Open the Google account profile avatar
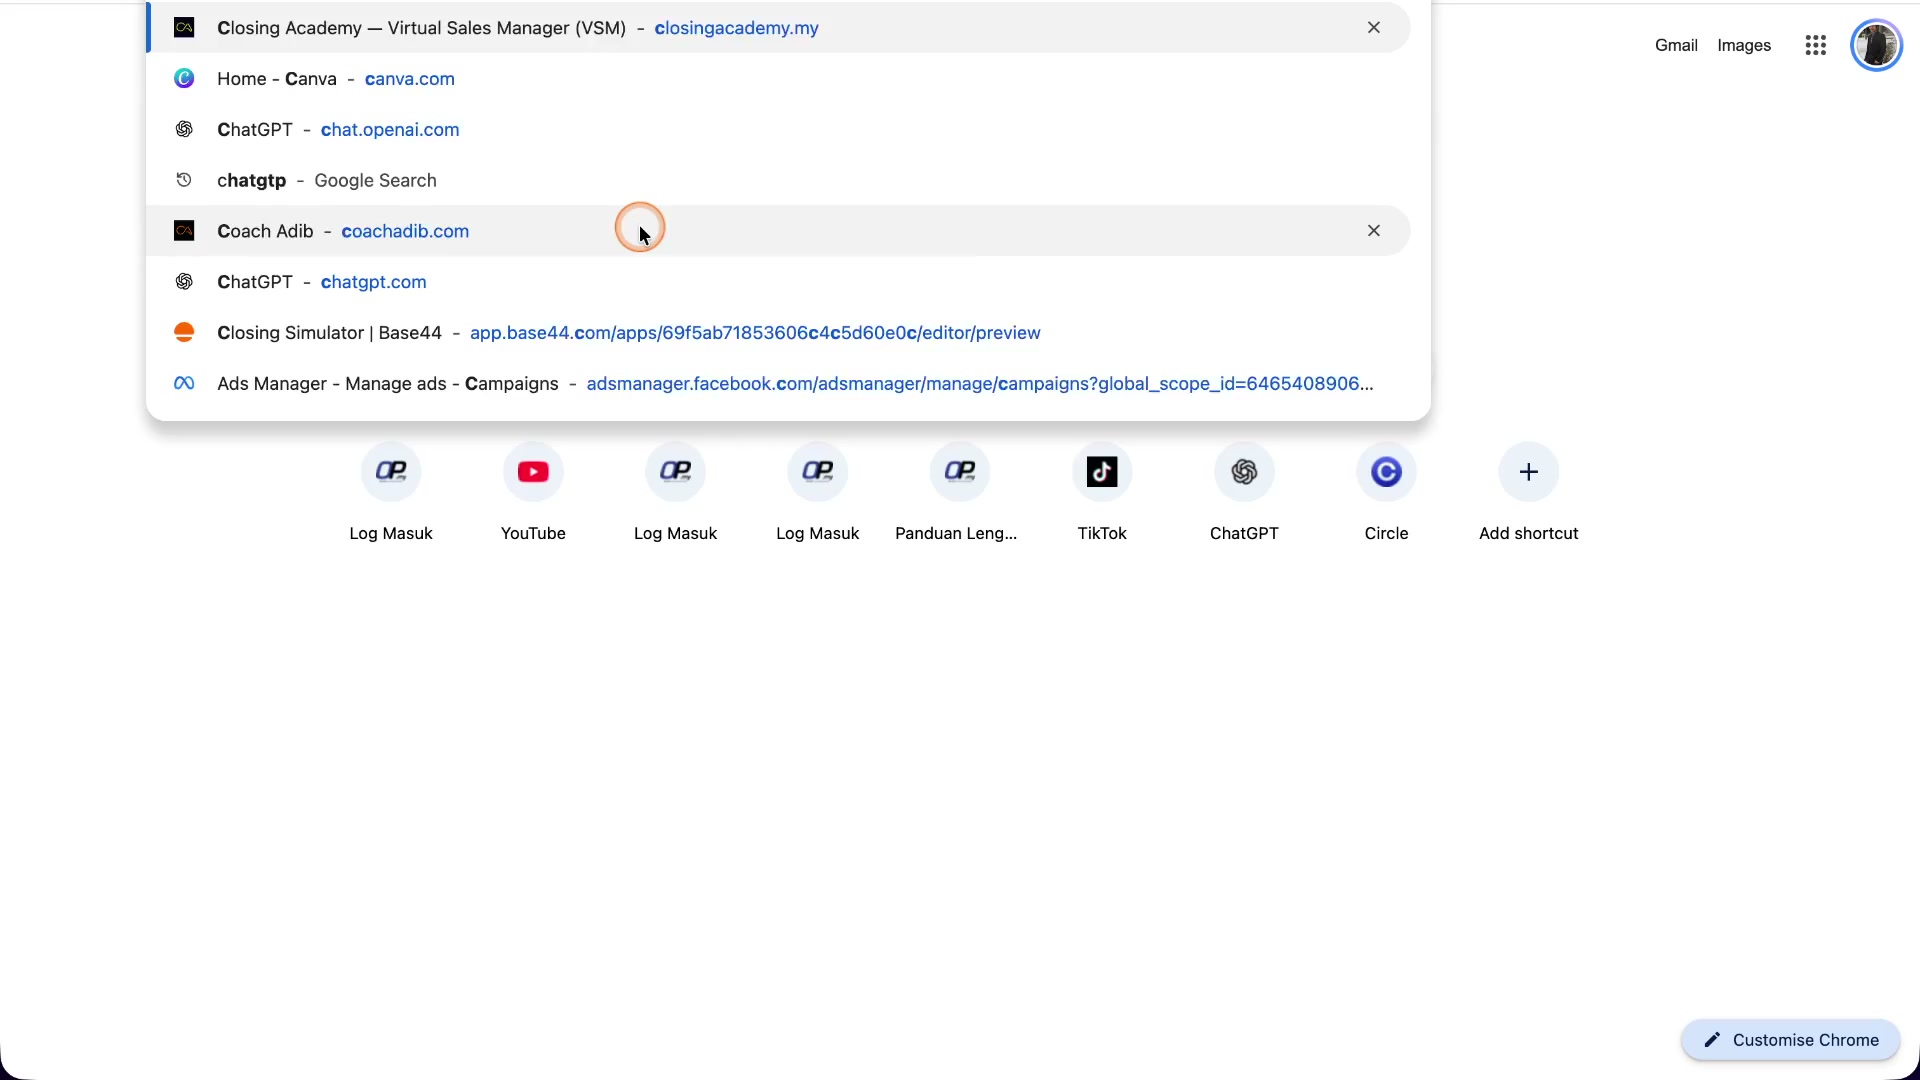This screenshot has width=1920, height=1080. (1876, 46)
